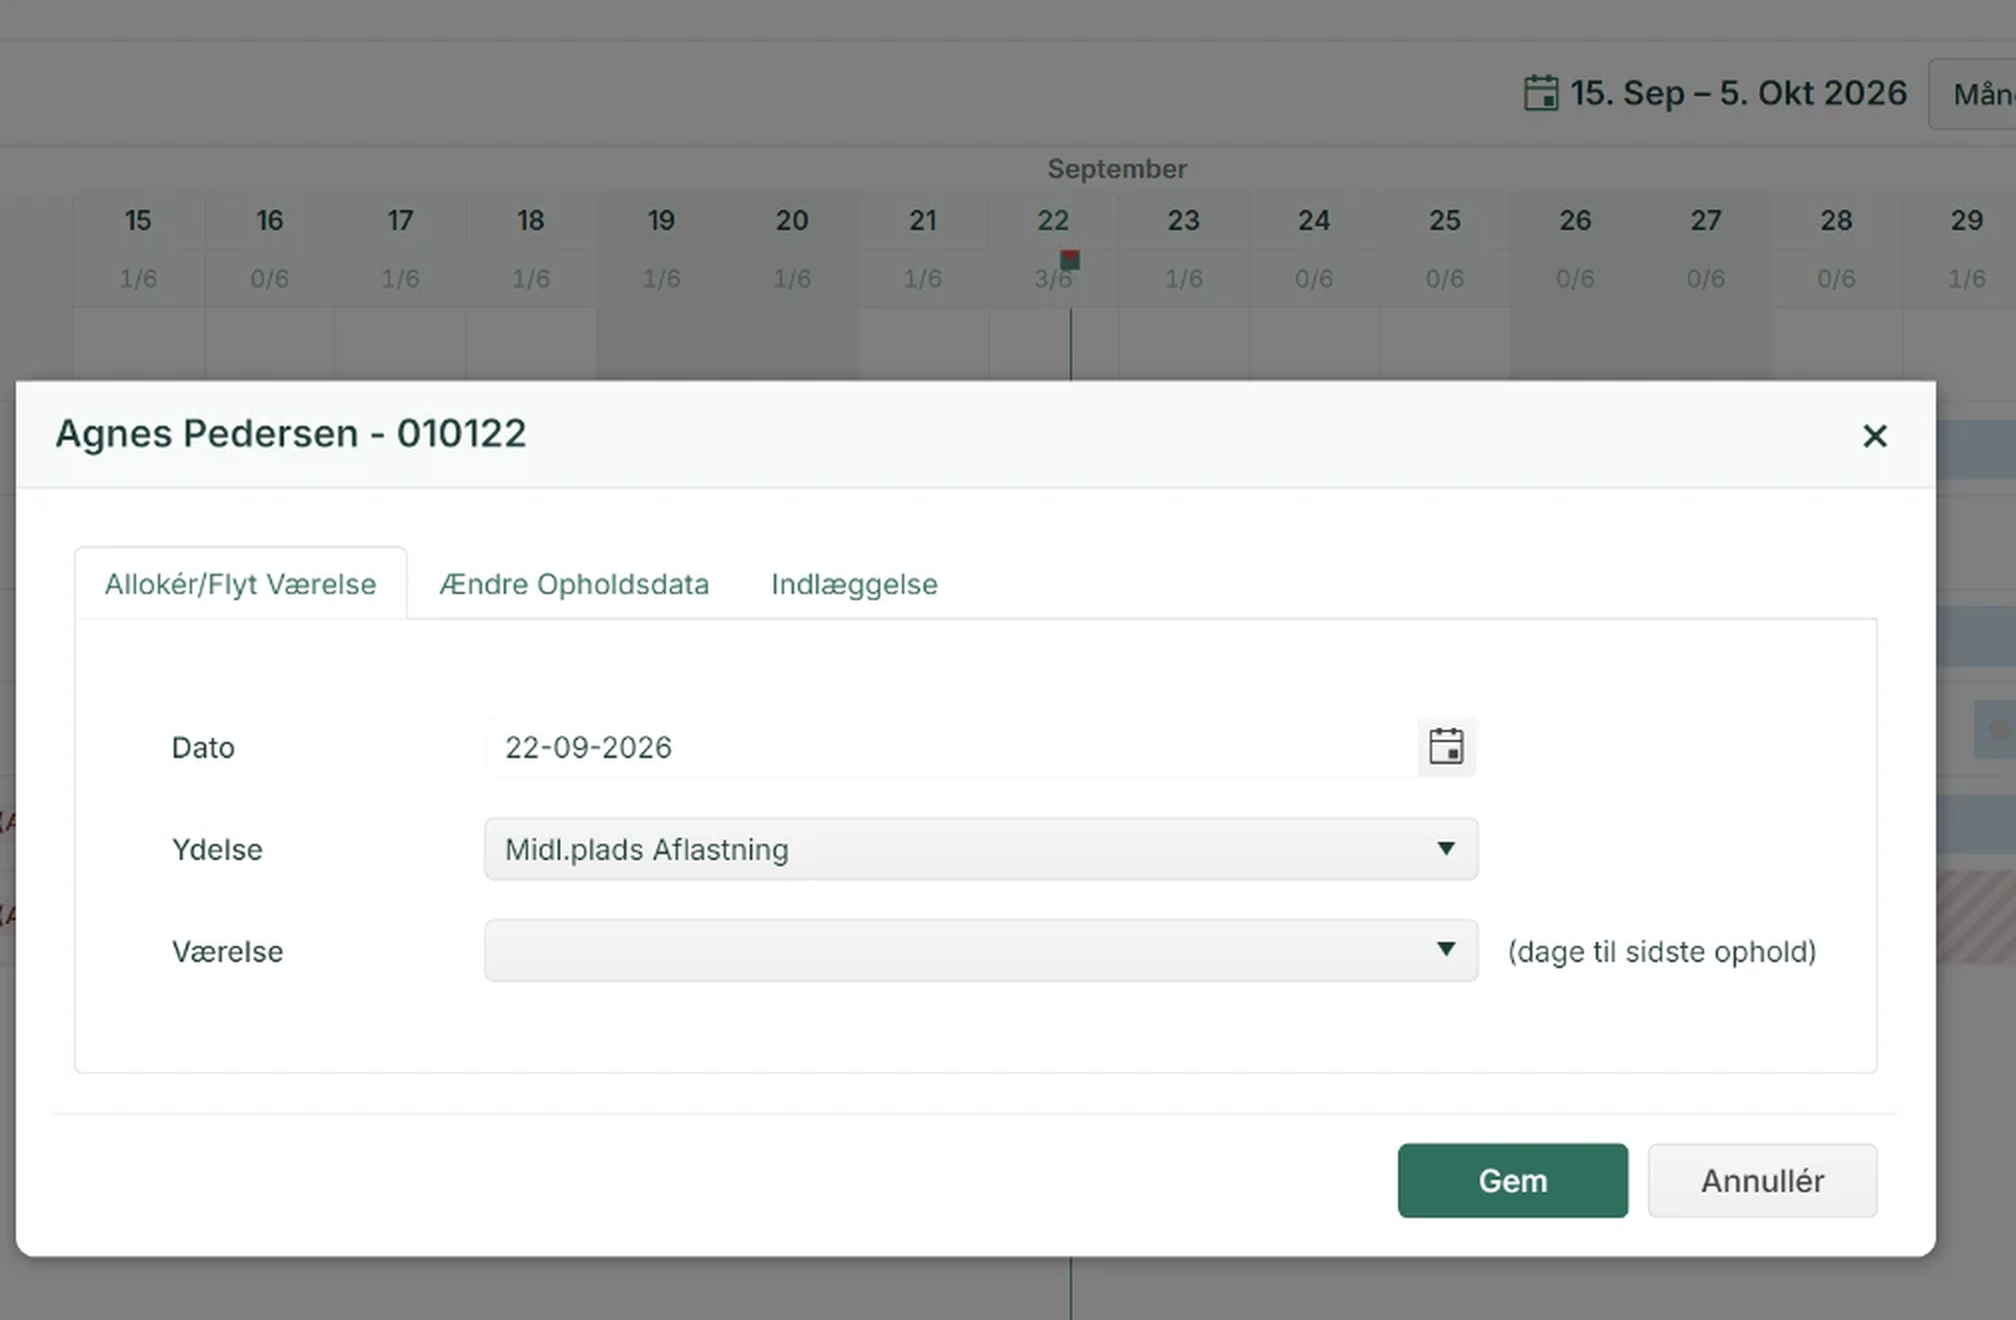Click the September month label
The width and height of the screenshot is (2016, 1320).
coord(1117,169)
